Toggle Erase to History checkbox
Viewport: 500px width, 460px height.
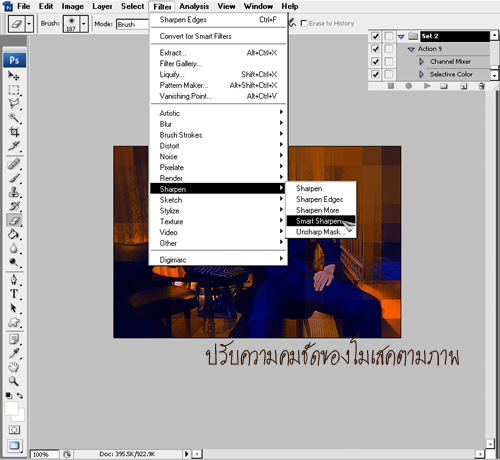(304, 23)
